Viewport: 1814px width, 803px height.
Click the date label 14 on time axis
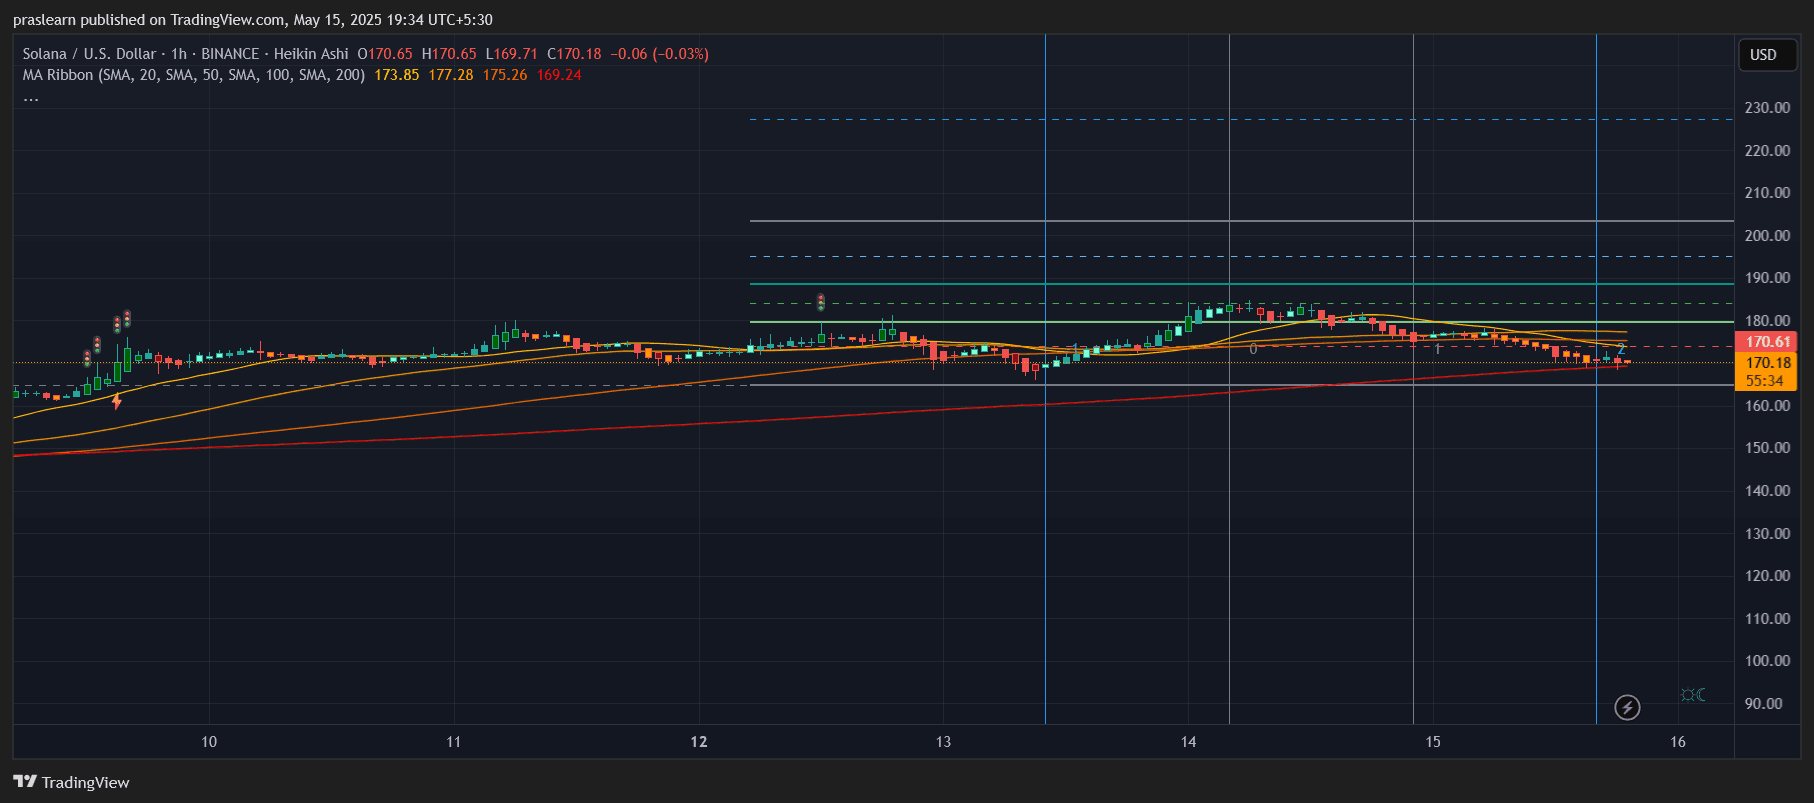(1188, 742)
